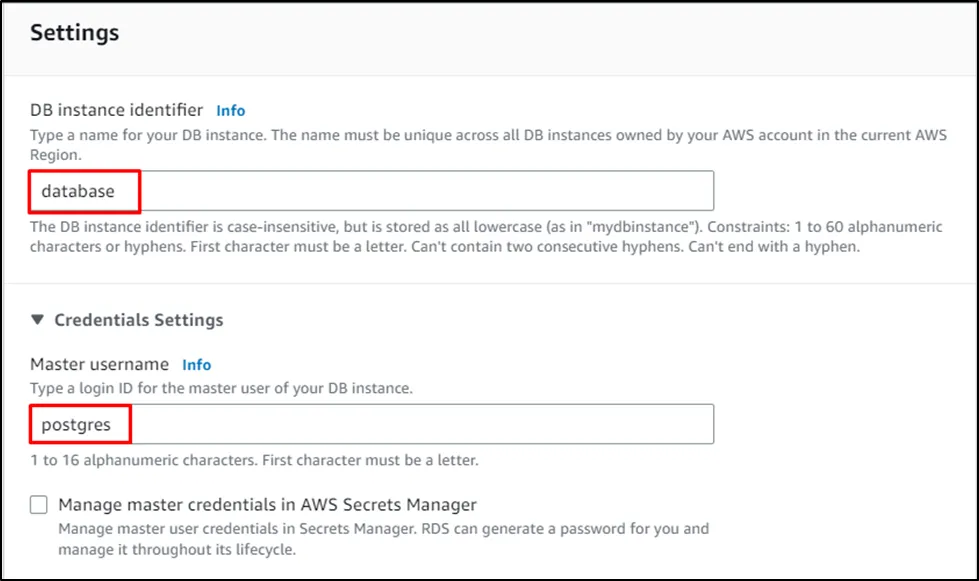Click the Manage master credentials checkbox label

coord(267,505)
